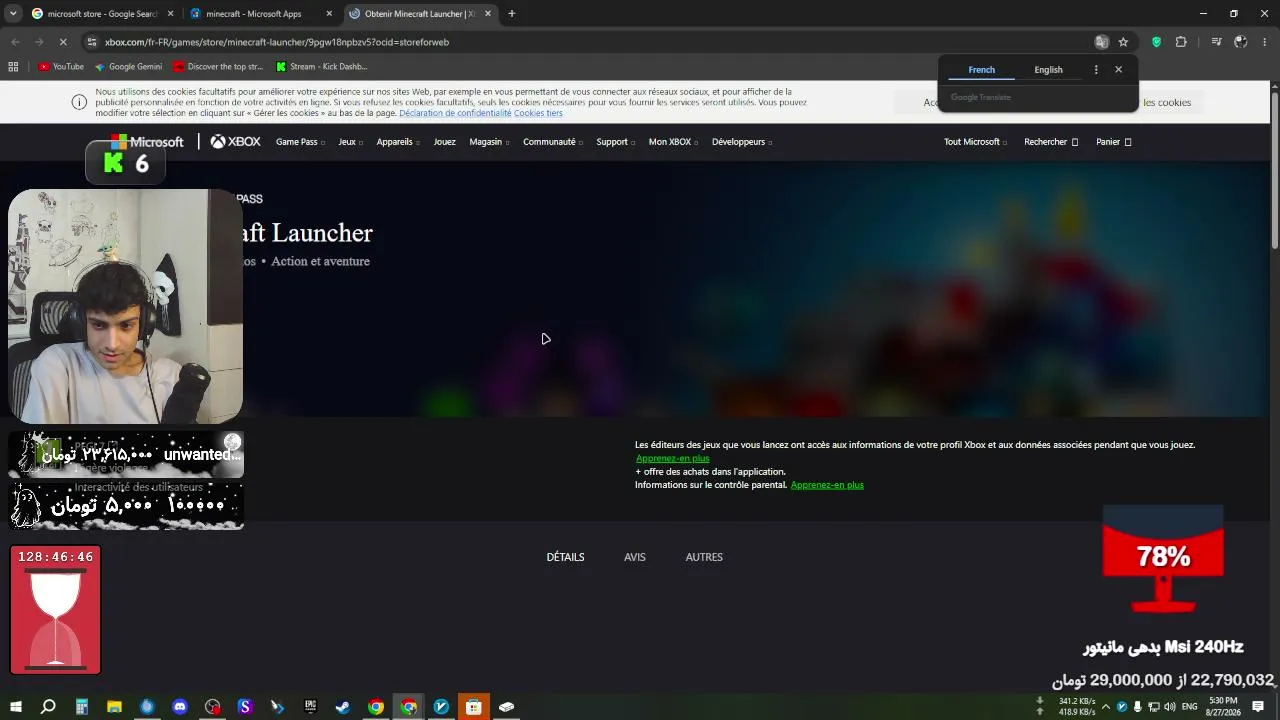Expand the Magasin menu
The image size is (1280, 720).
489,142
